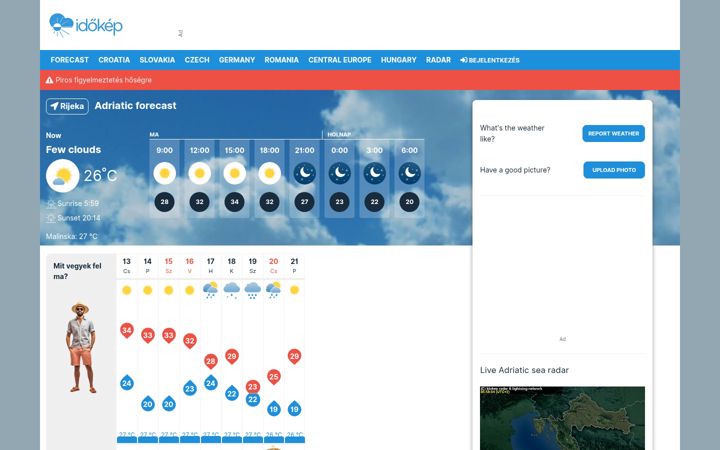720x450 pixels.
Task: Open CENTRAL EUROPE menu item
Action: click(340, 60)
